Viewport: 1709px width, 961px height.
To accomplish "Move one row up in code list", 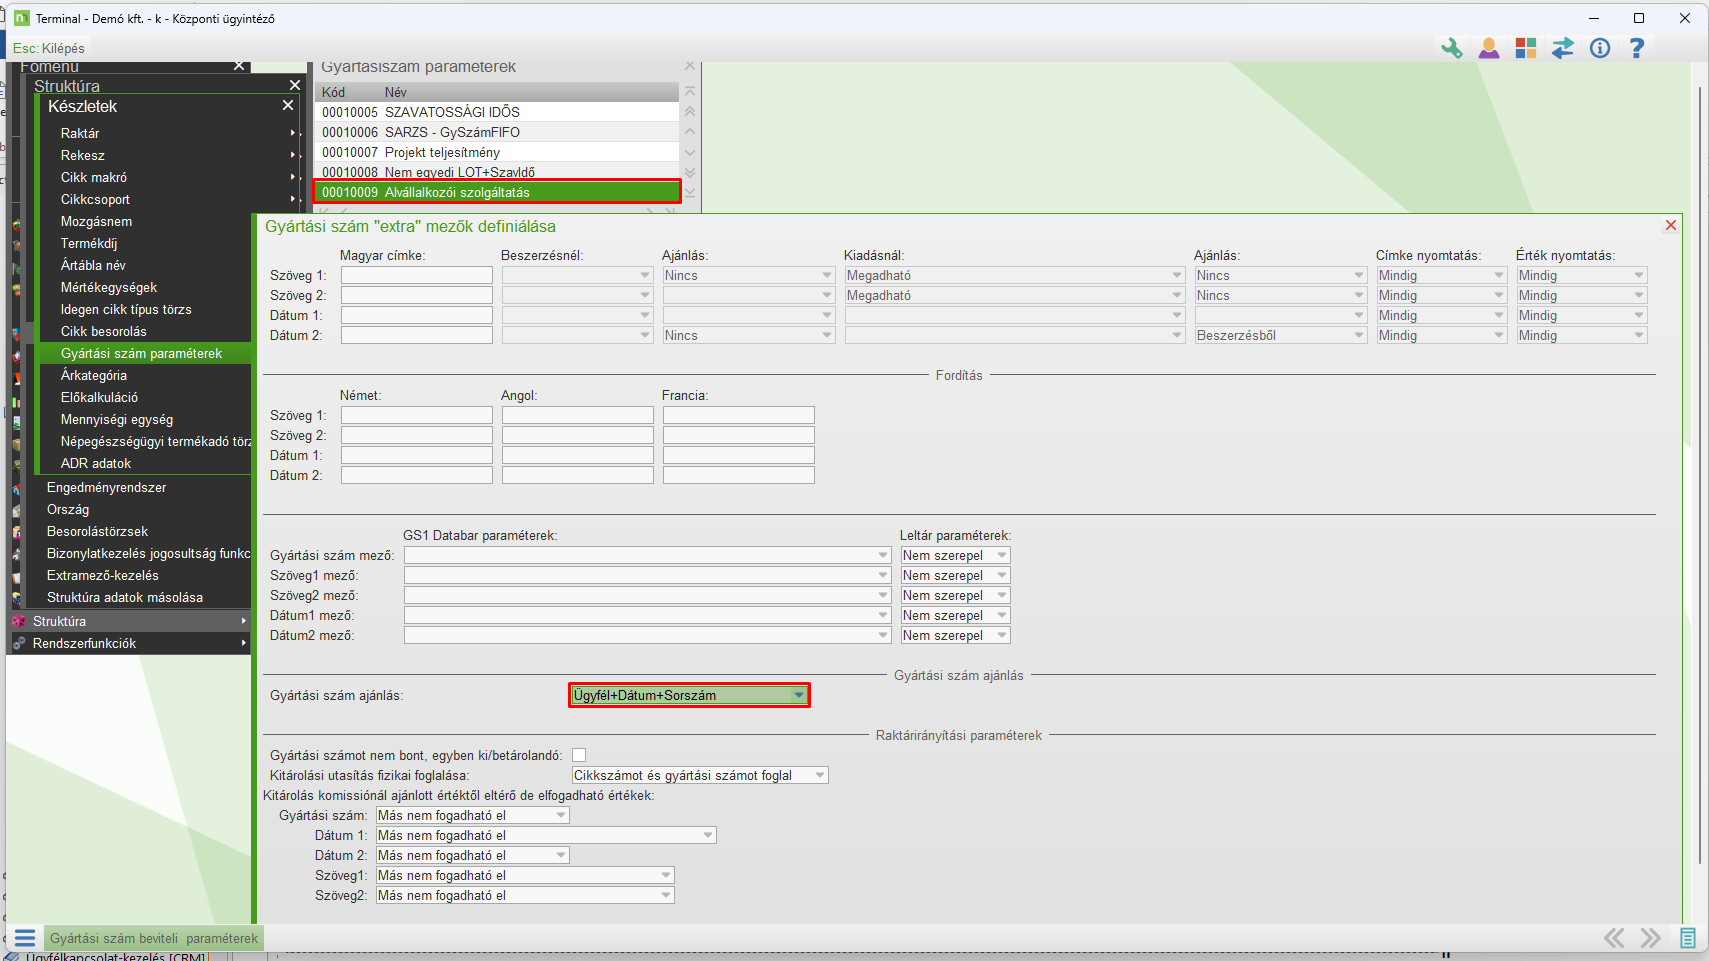I will 690,132.
